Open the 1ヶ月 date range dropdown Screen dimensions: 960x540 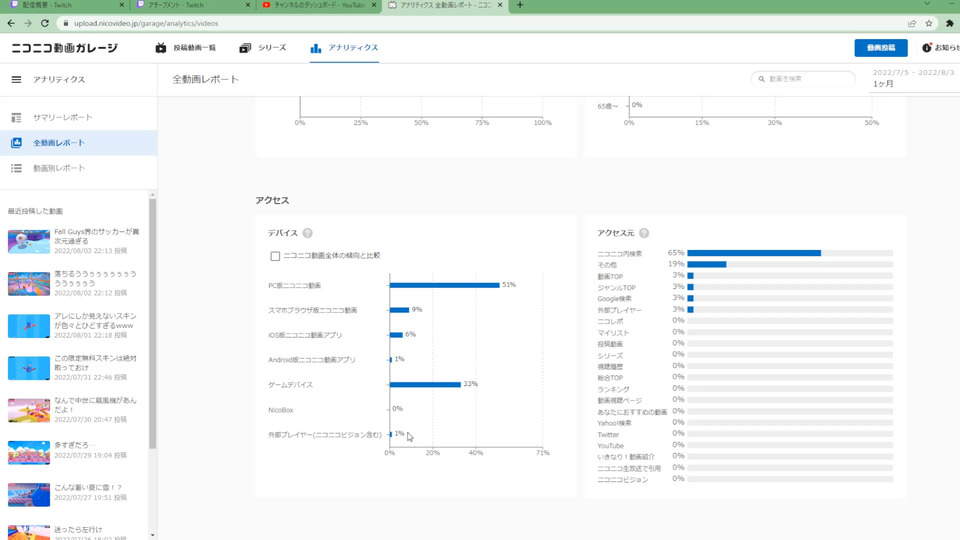coord(915,84)
